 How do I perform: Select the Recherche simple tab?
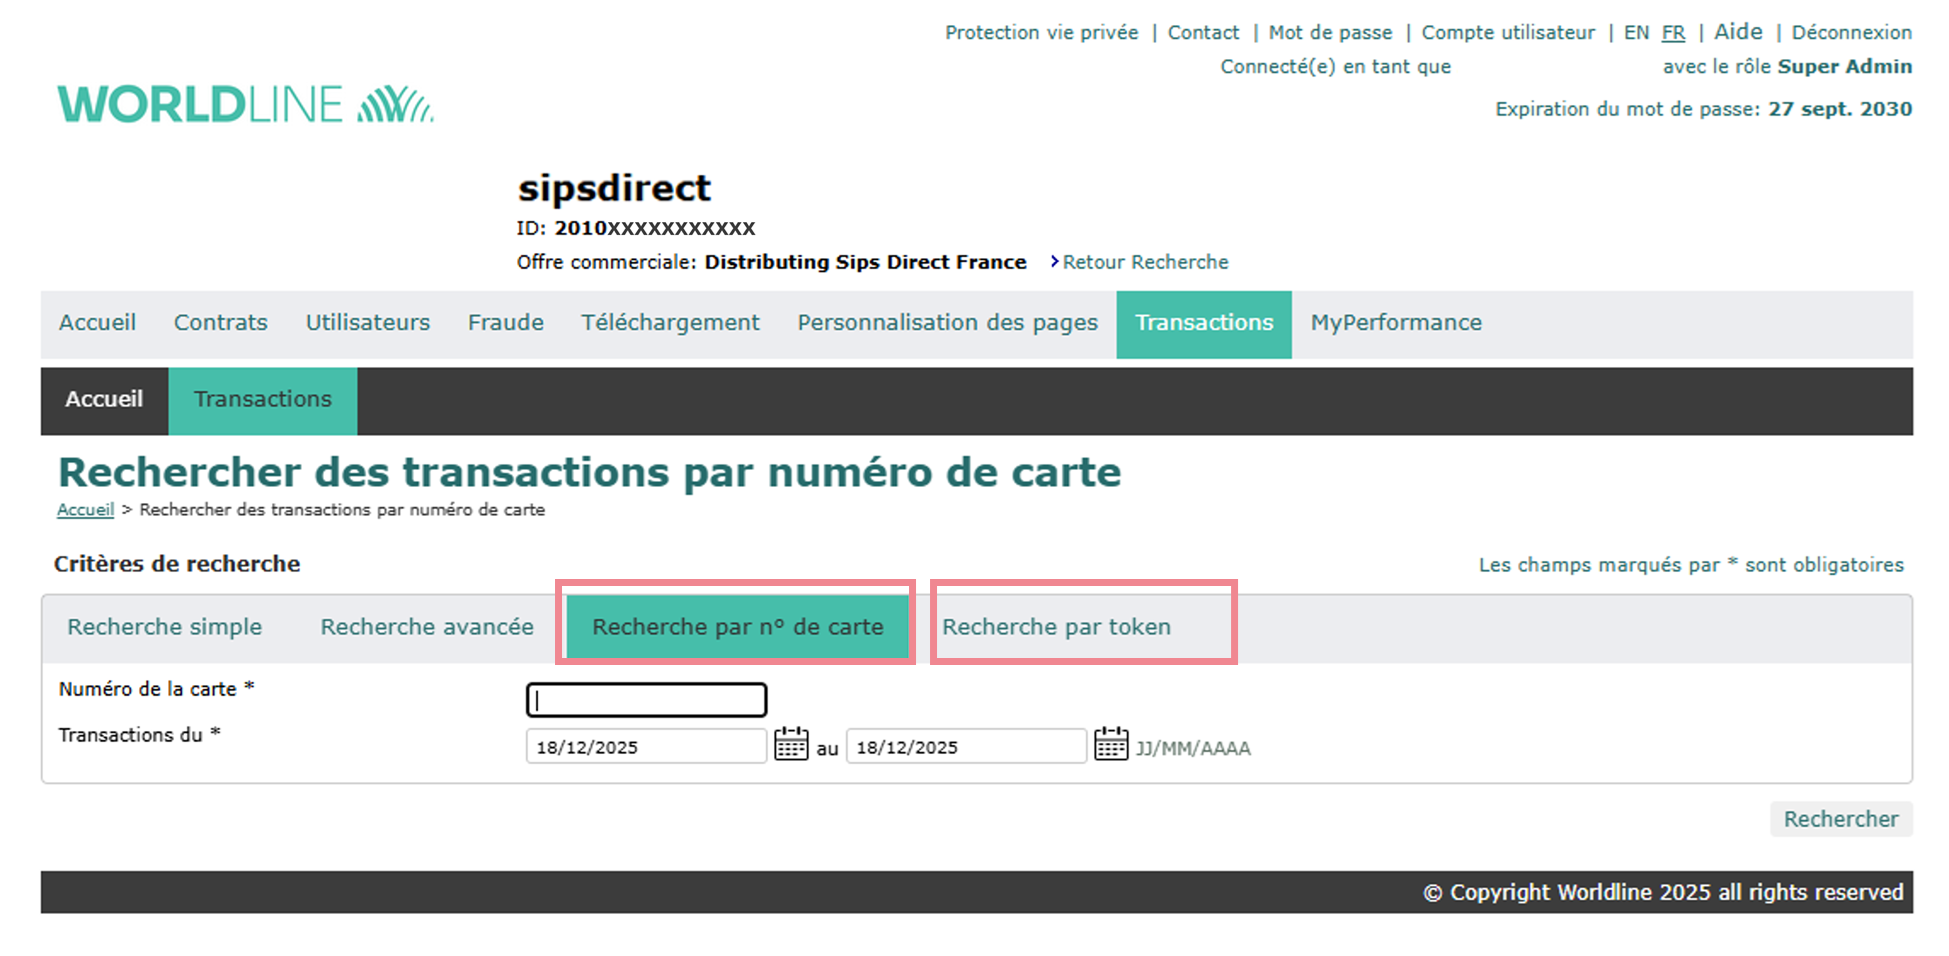pos(165,627)
